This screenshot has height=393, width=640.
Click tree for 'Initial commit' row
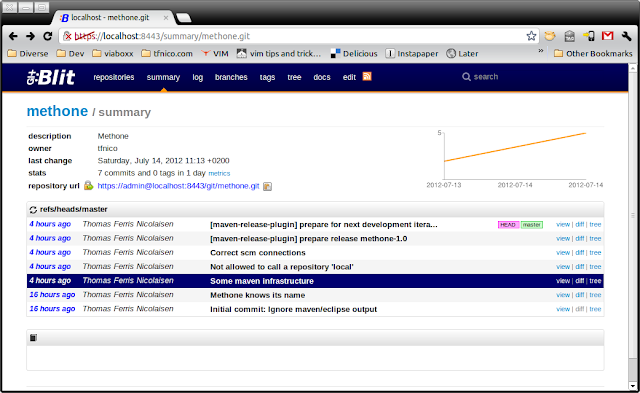tap(595, 309)
